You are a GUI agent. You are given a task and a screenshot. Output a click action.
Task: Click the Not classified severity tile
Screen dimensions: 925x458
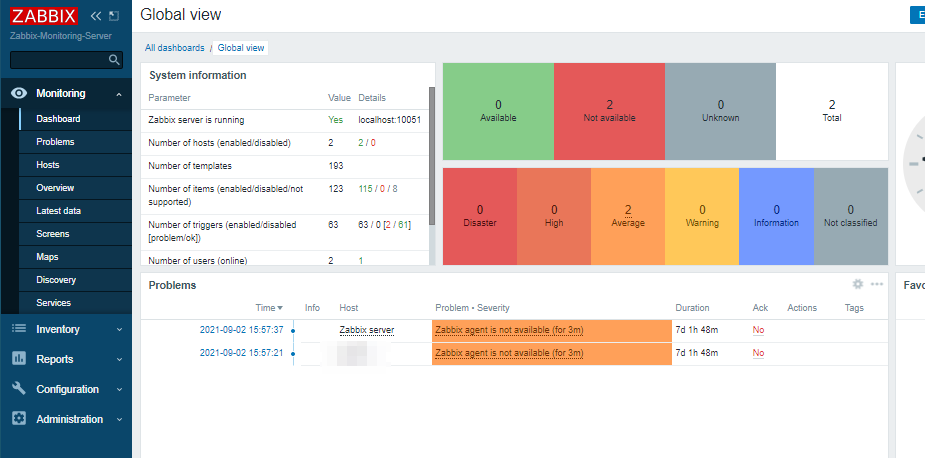(x=851, y=217)
